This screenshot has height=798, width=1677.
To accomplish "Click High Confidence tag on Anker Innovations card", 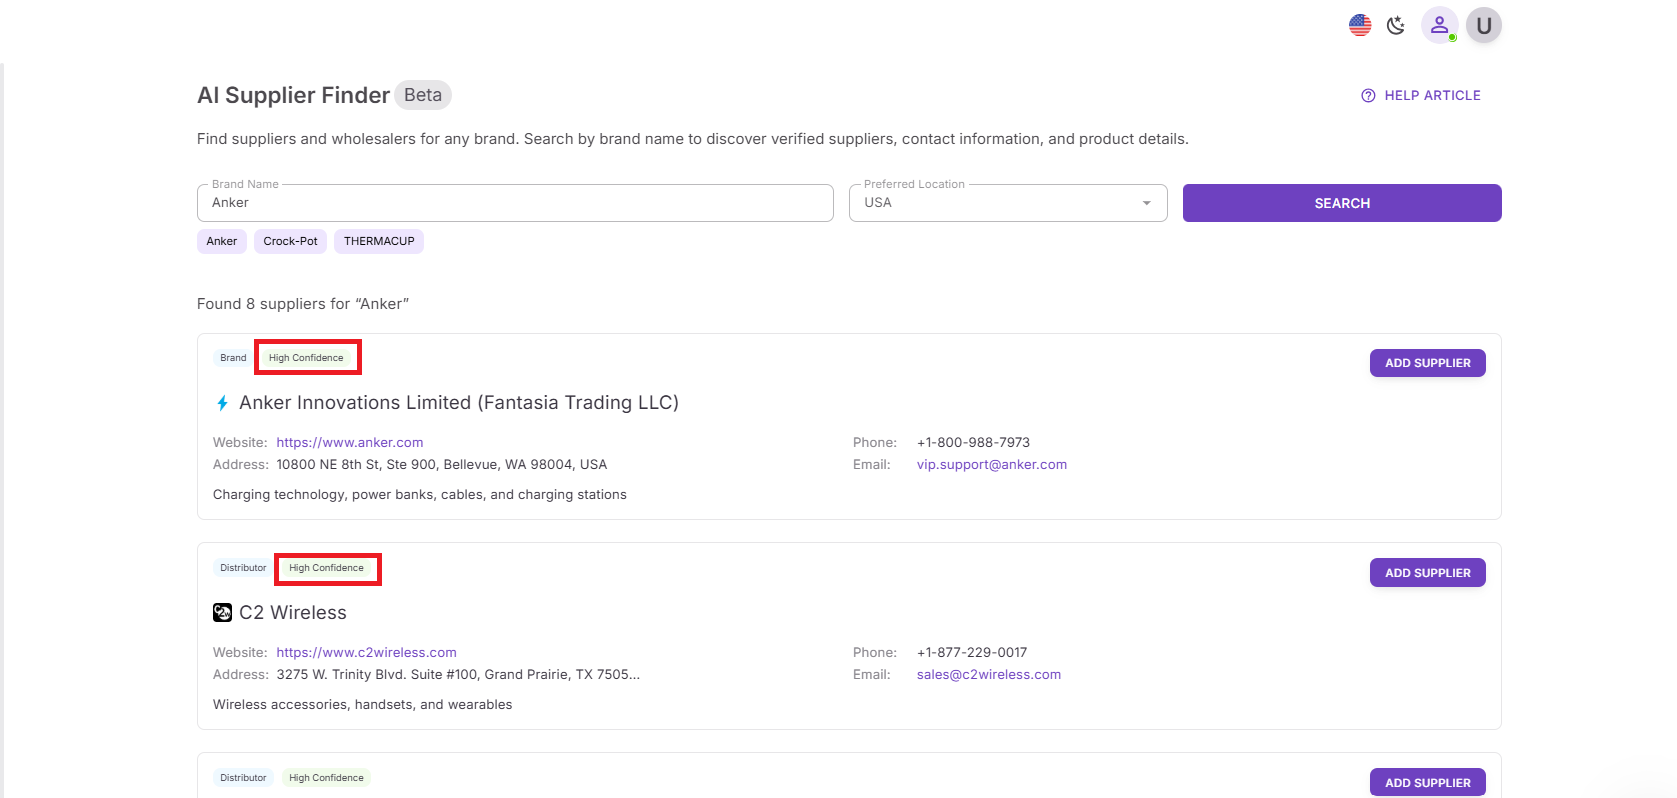I will coord(306,358).
